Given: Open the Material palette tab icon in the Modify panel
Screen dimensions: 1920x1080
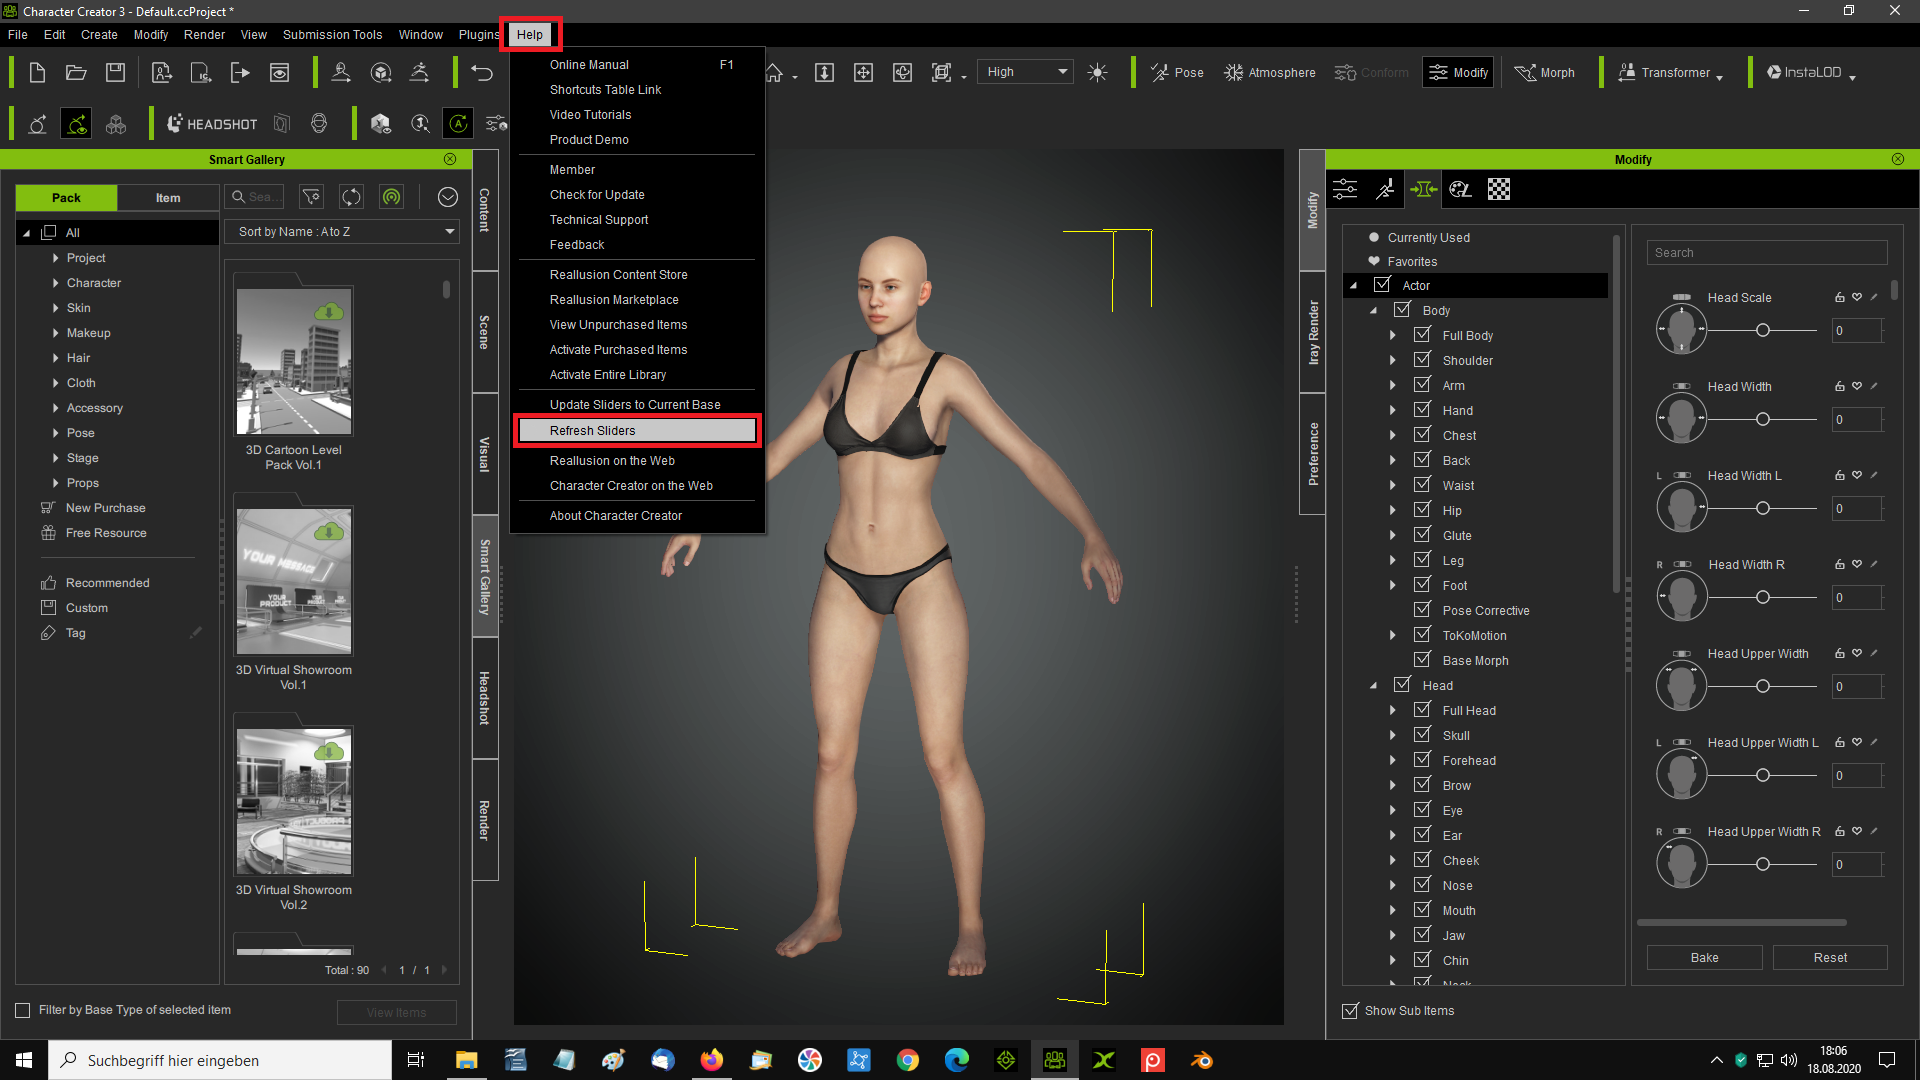Looking at the screenshot, I should [x=1461, y=189].
